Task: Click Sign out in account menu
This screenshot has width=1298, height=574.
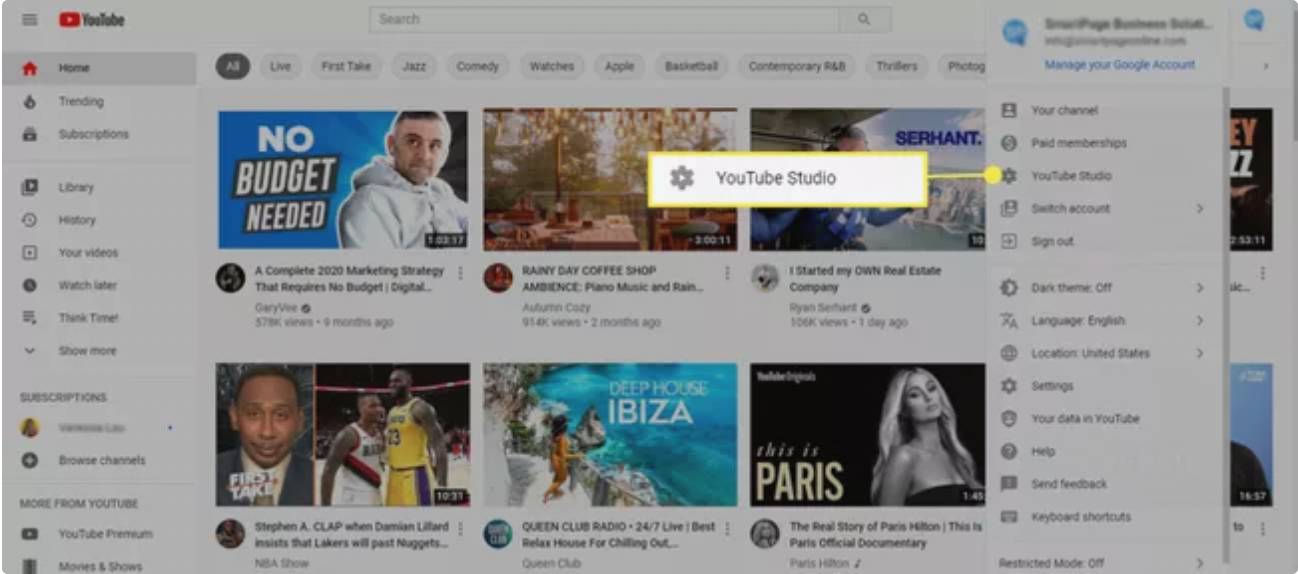Action: (x=1052, y=241)
